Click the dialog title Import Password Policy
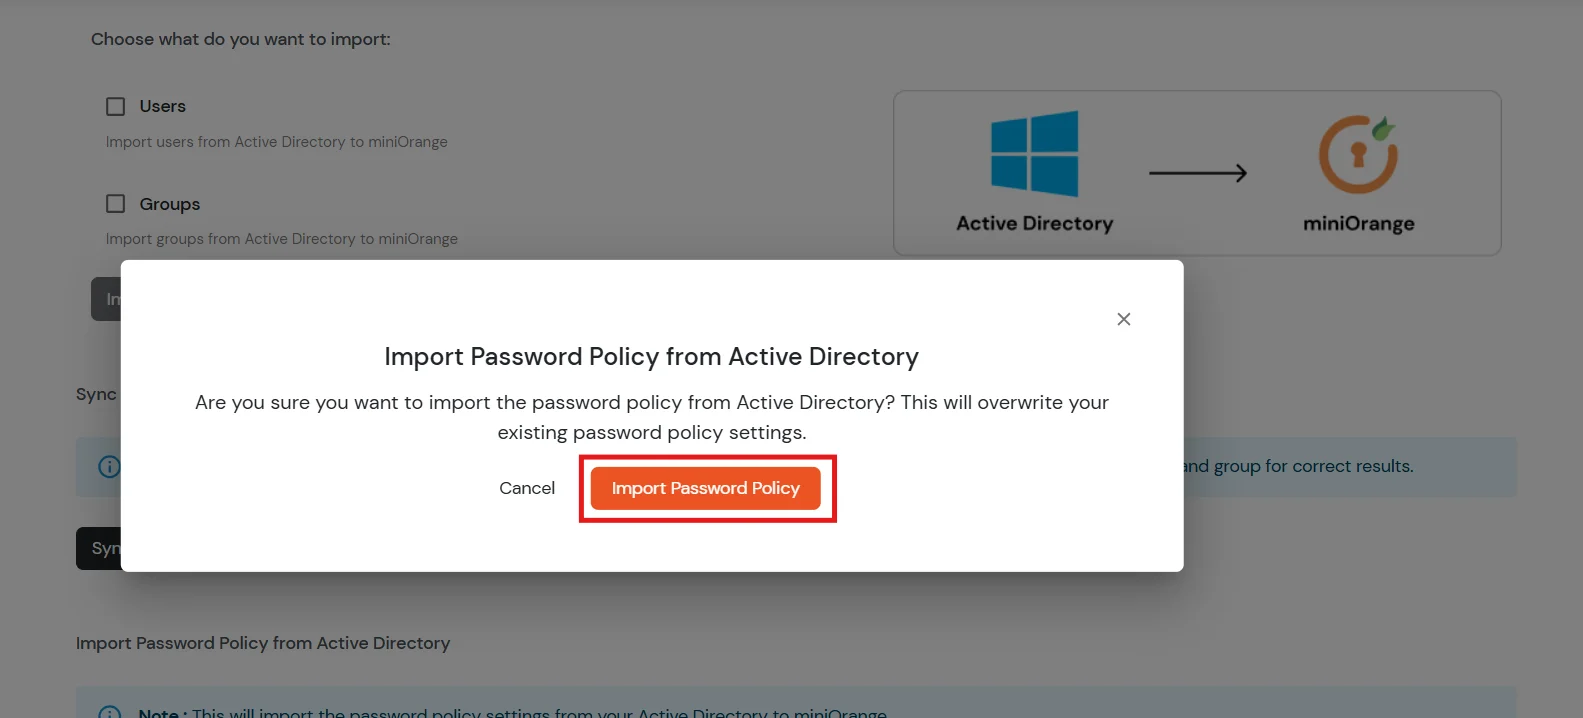The image size is (1583, 718). (651, 356)
